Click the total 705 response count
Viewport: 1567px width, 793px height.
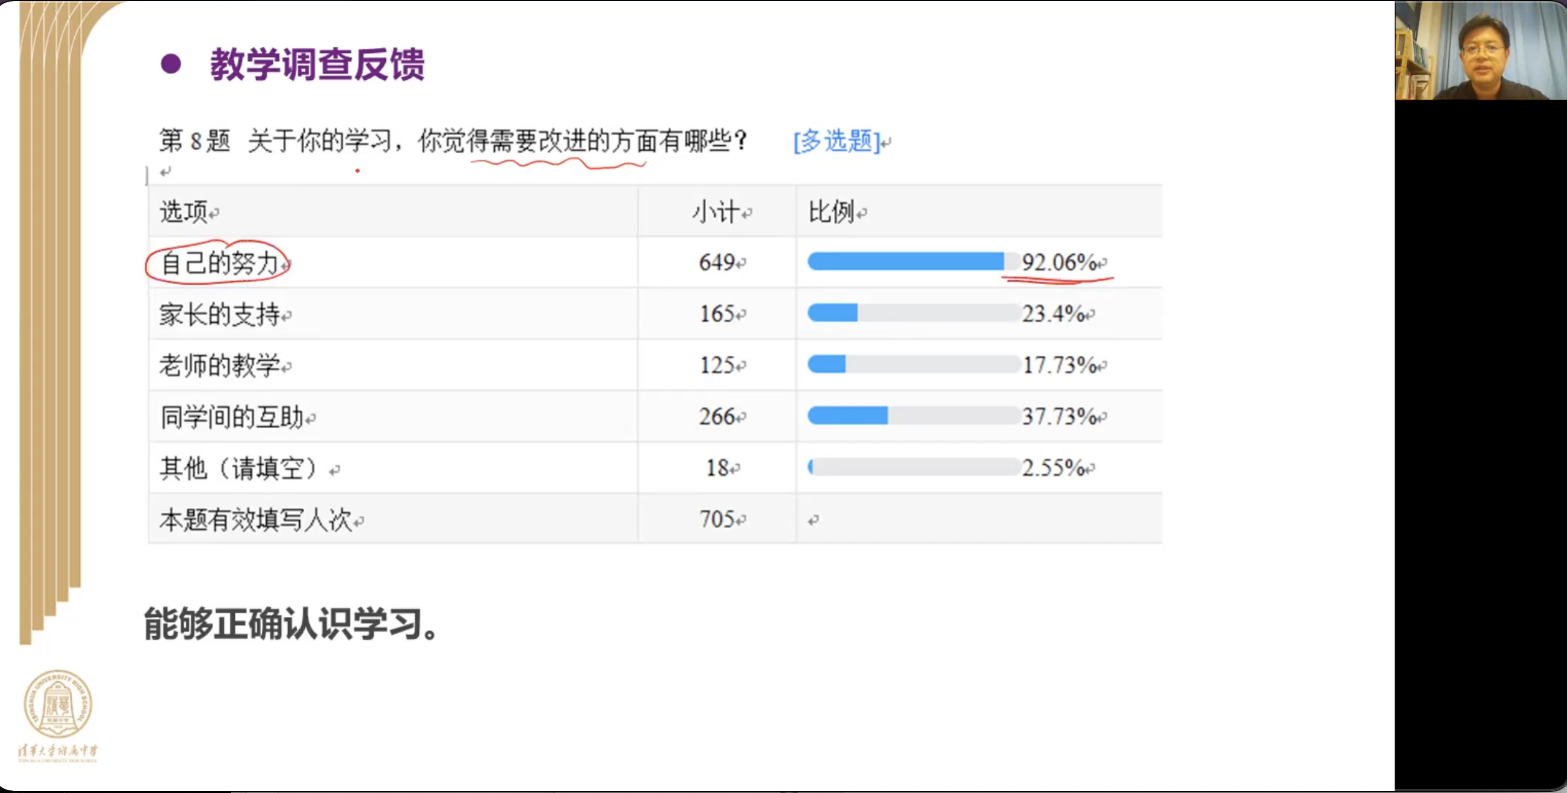(x=717, y=519)
